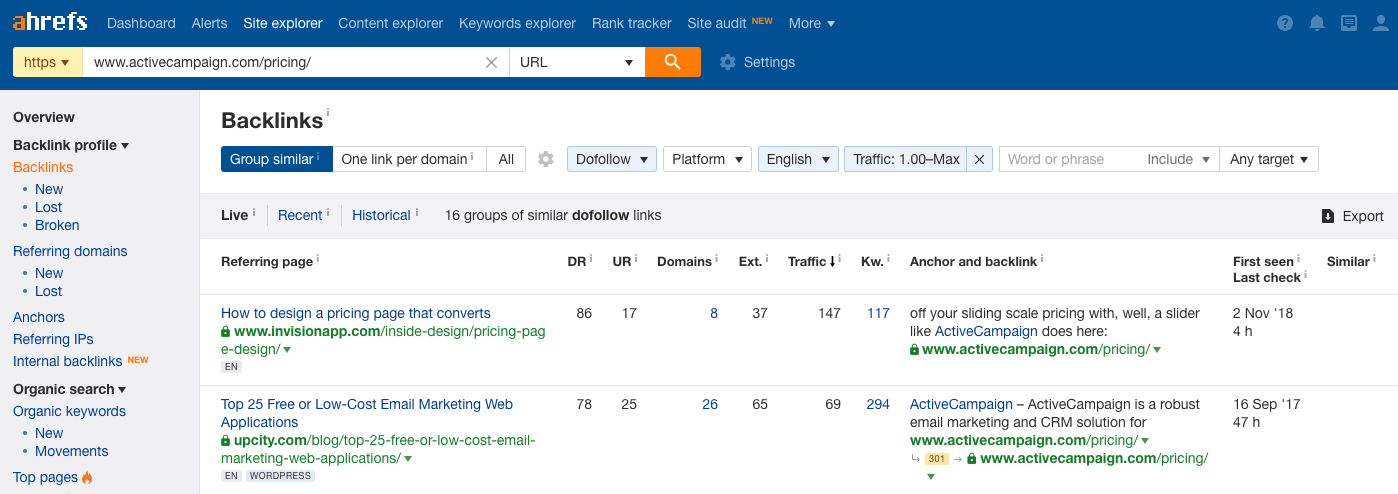Switch to the Historical tab

(381, 215)
